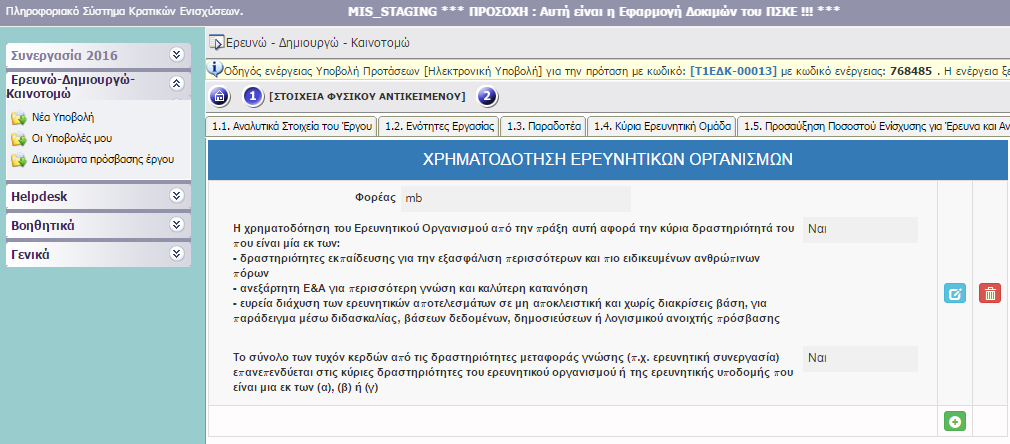1010x444 pixels.
Task: Click the home icon in the step bar
Action: (220, 97)
